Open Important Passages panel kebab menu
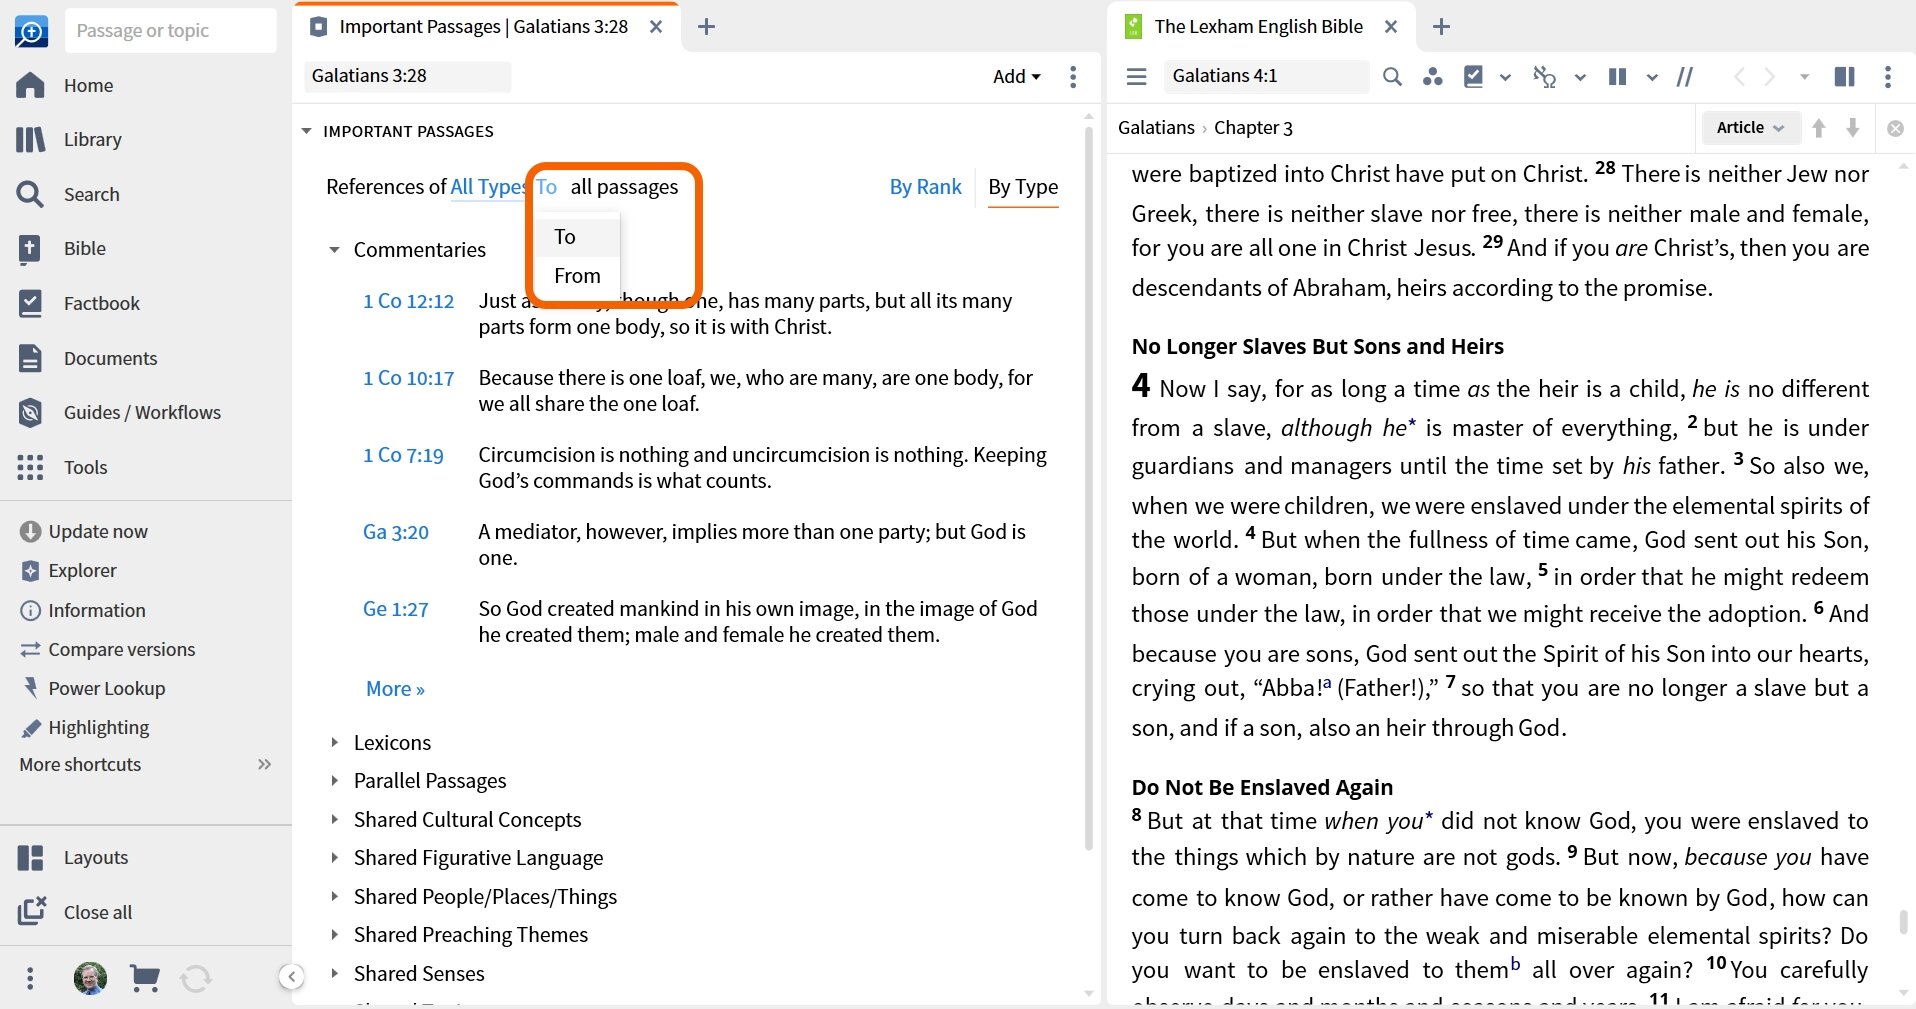The image size is (1916, 1009). click(x=1073, y=76)
